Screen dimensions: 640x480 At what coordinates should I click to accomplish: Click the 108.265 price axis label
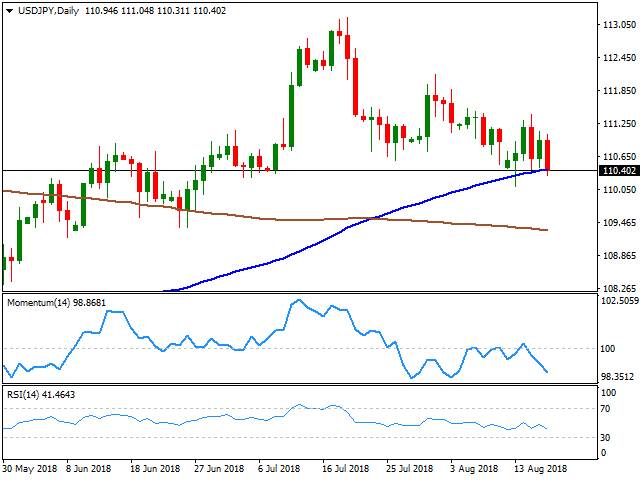(x=619, y=289)
